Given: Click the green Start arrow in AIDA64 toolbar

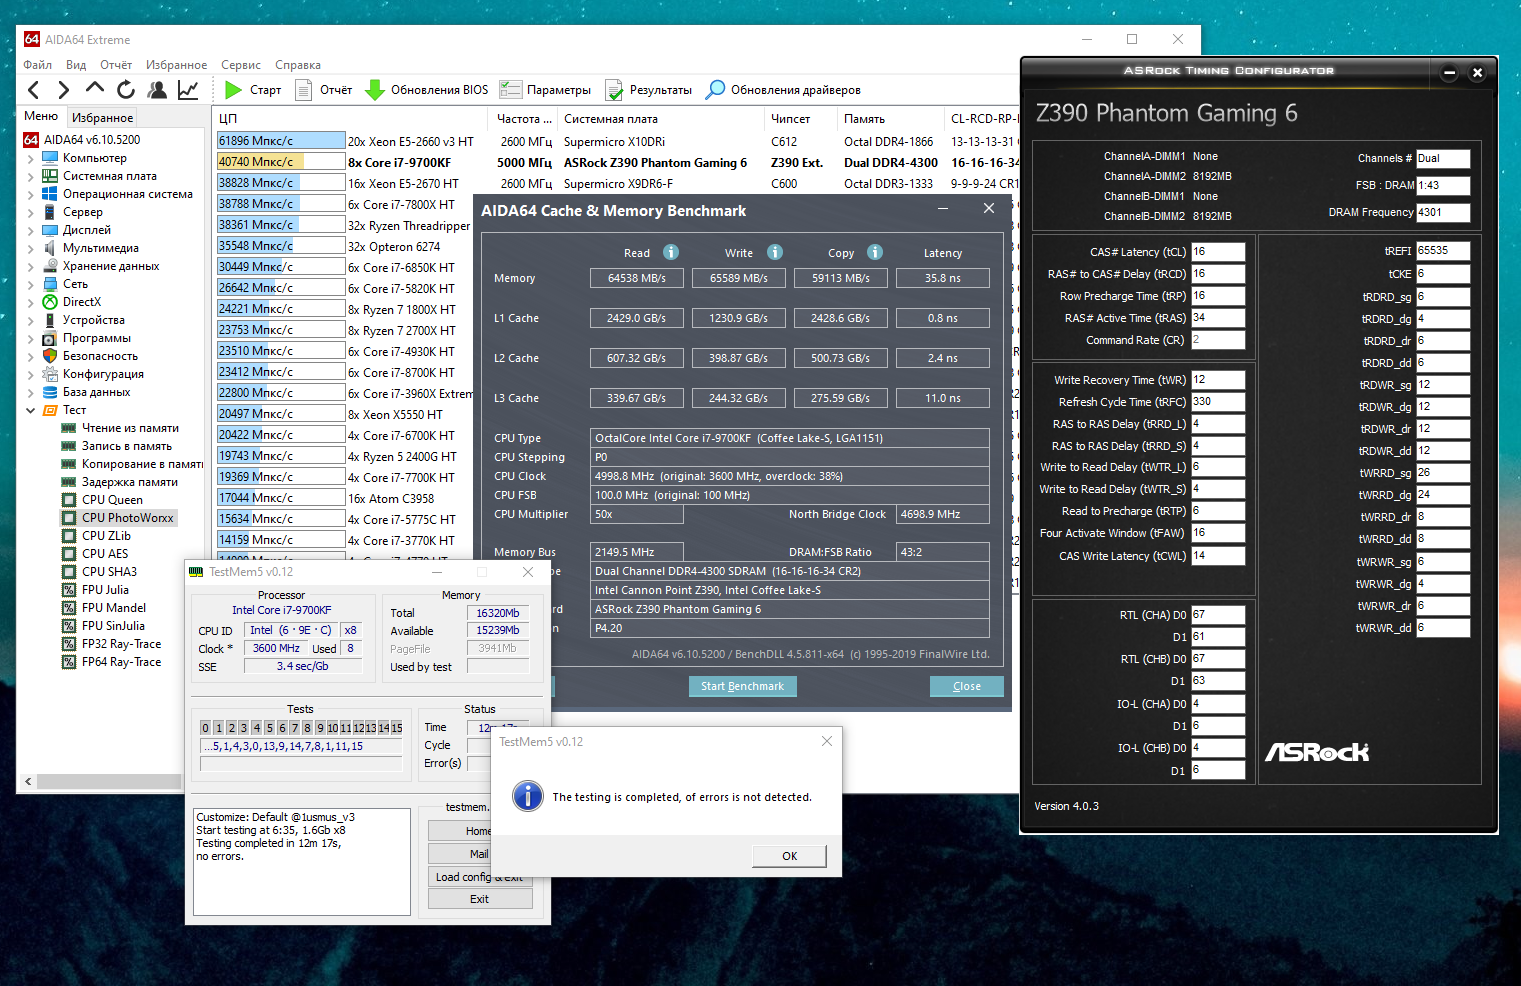Looking at the screenshot, I should click(233, 90).
